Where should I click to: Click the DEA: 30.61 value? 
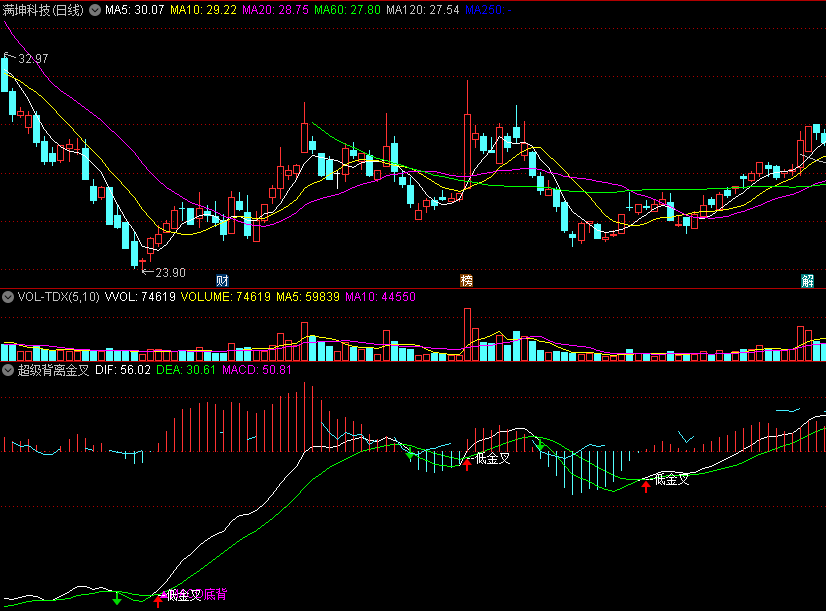(186, 370)
